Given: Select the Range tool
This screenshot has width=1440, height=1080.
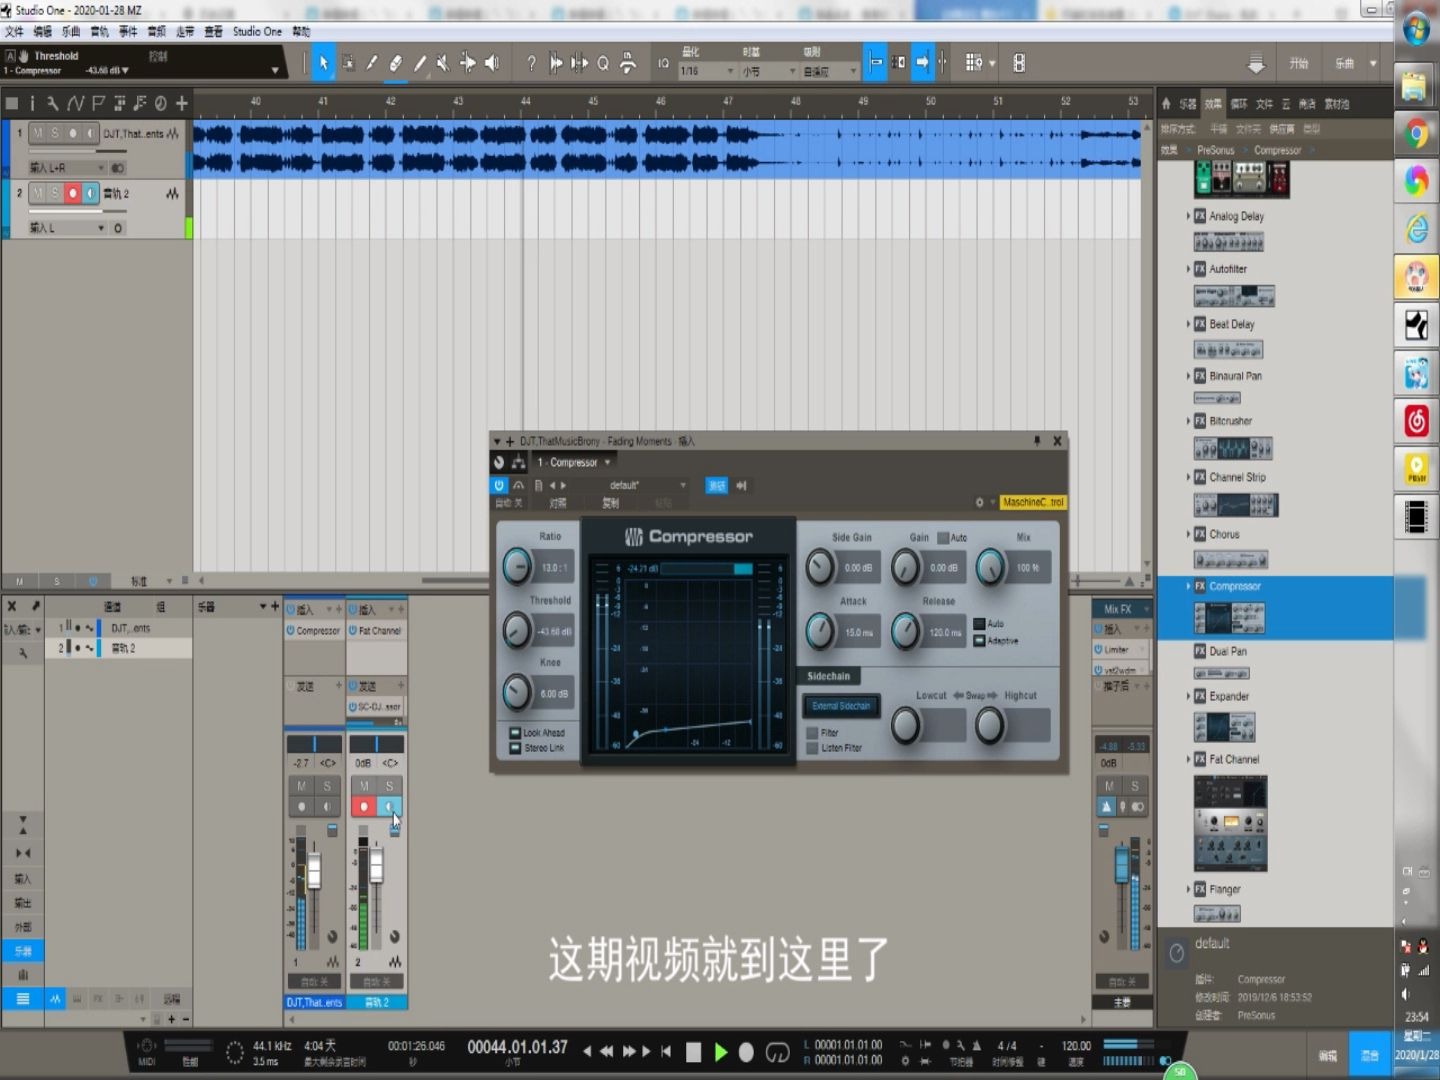Looking at the screenshot, I should click(347, 63).
